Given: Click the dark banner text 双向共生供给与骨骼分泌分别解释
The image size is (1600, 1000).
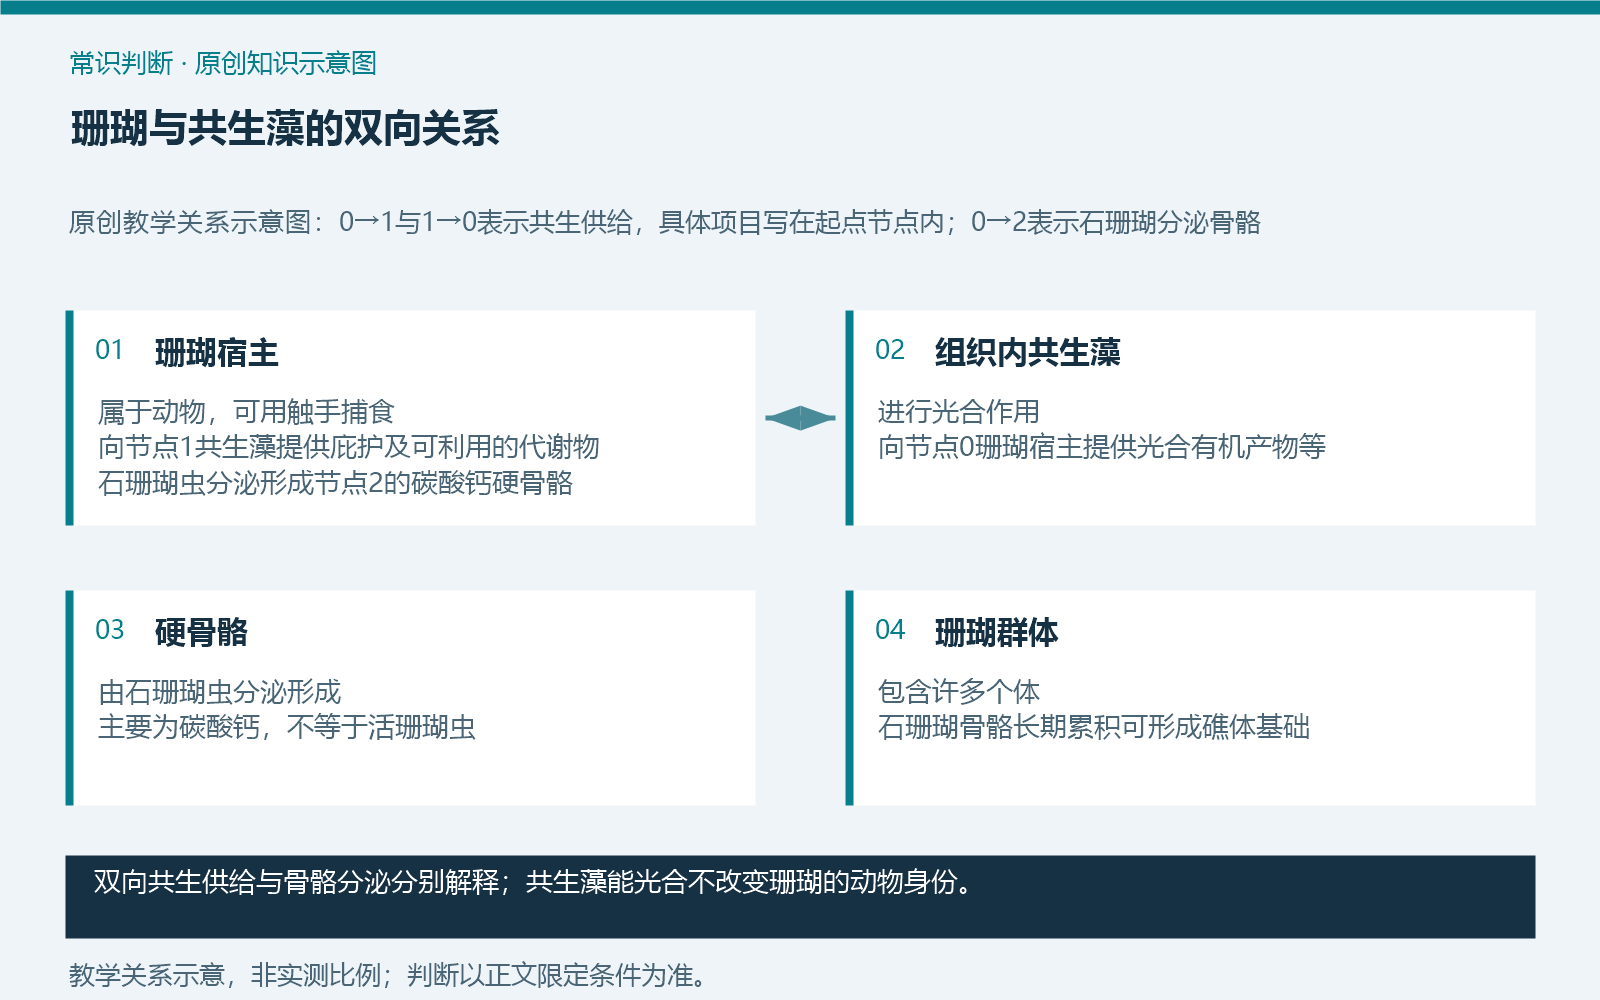Looking at the screenshot, I should coord(296,882).
